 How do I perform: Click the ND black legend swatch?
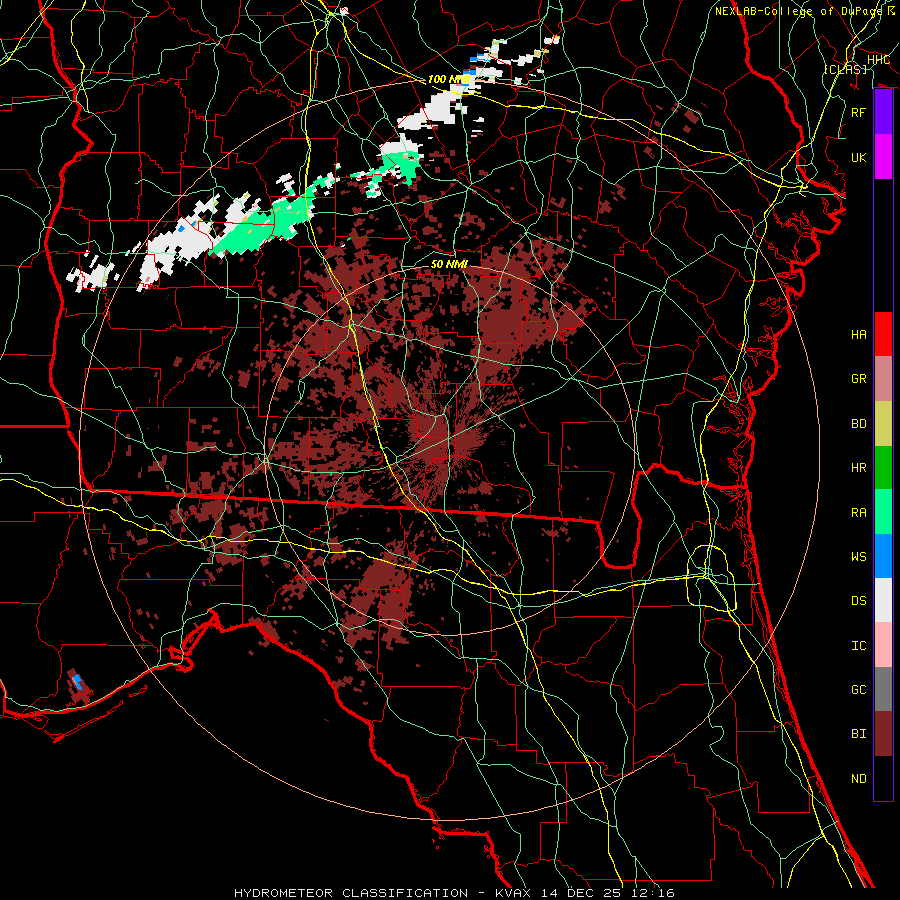click(883, 778)
